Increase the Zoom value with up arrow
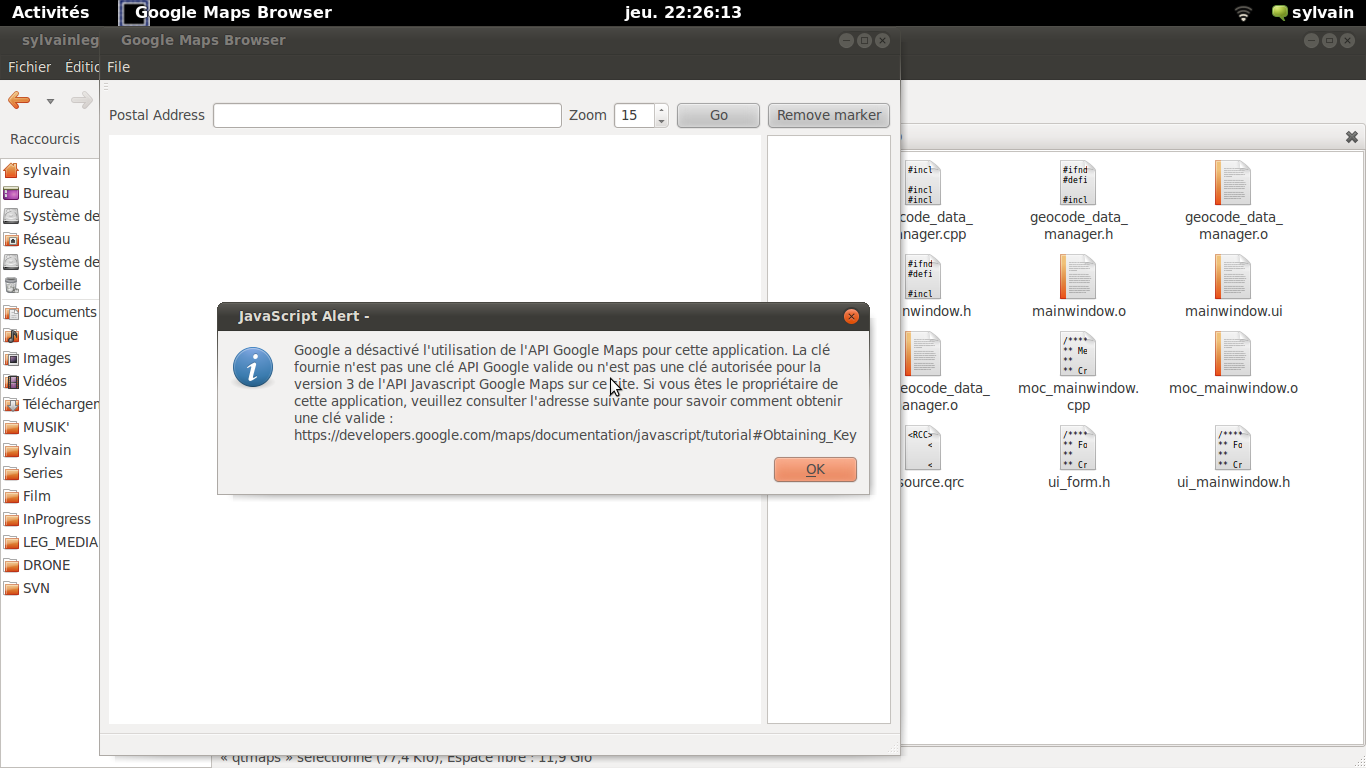The width and height of the screenshot is (1366, 768). [661, 110]
